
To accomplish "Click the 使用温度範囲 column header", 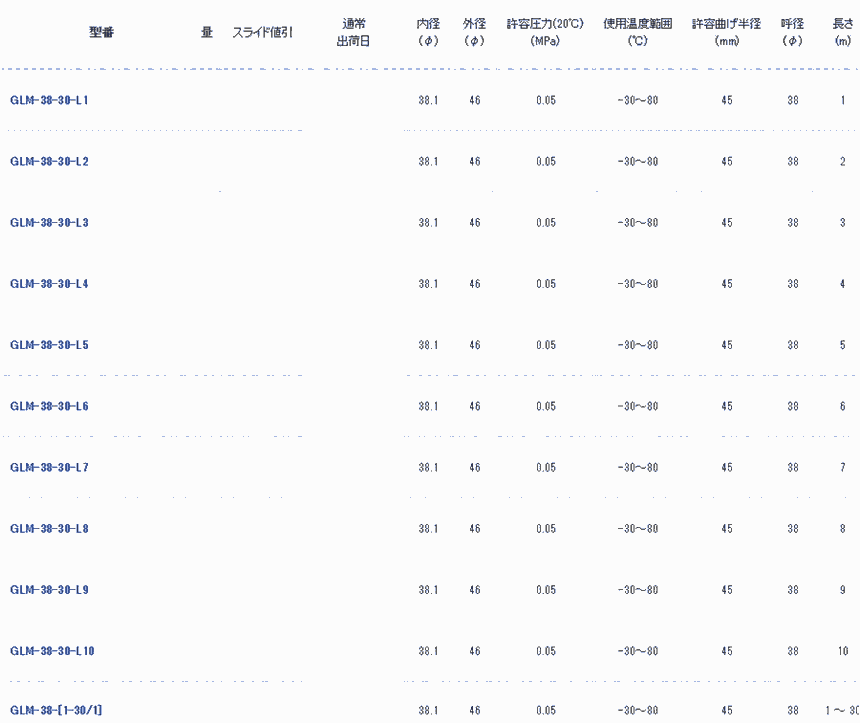I will tap(637, 32).
